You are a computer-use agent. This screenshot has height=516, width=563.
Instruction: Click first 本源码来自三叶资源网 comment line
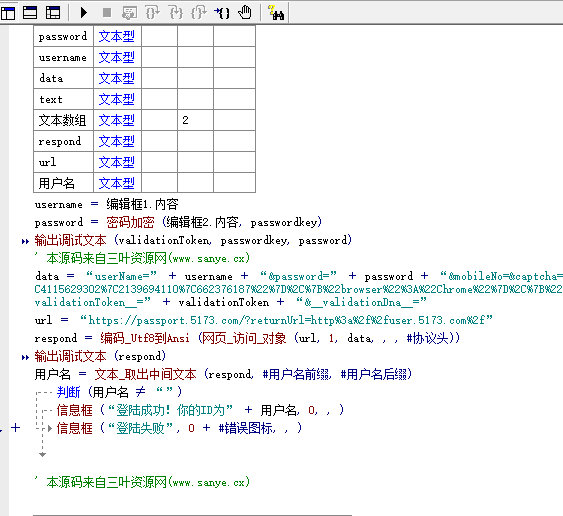point(142,258)
